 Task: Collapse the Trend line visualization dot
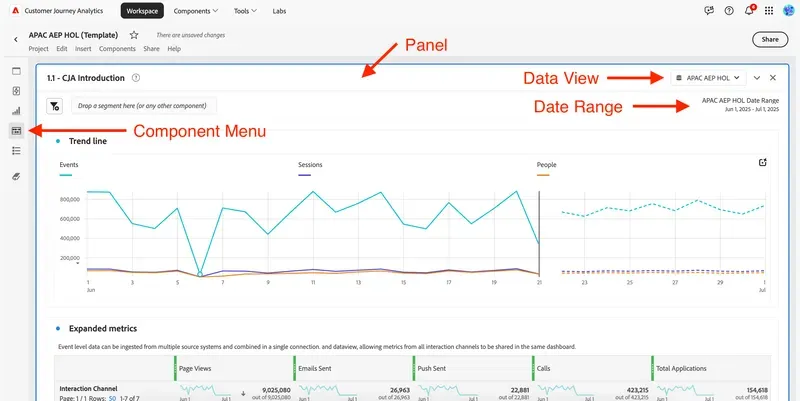coord(58,141)
